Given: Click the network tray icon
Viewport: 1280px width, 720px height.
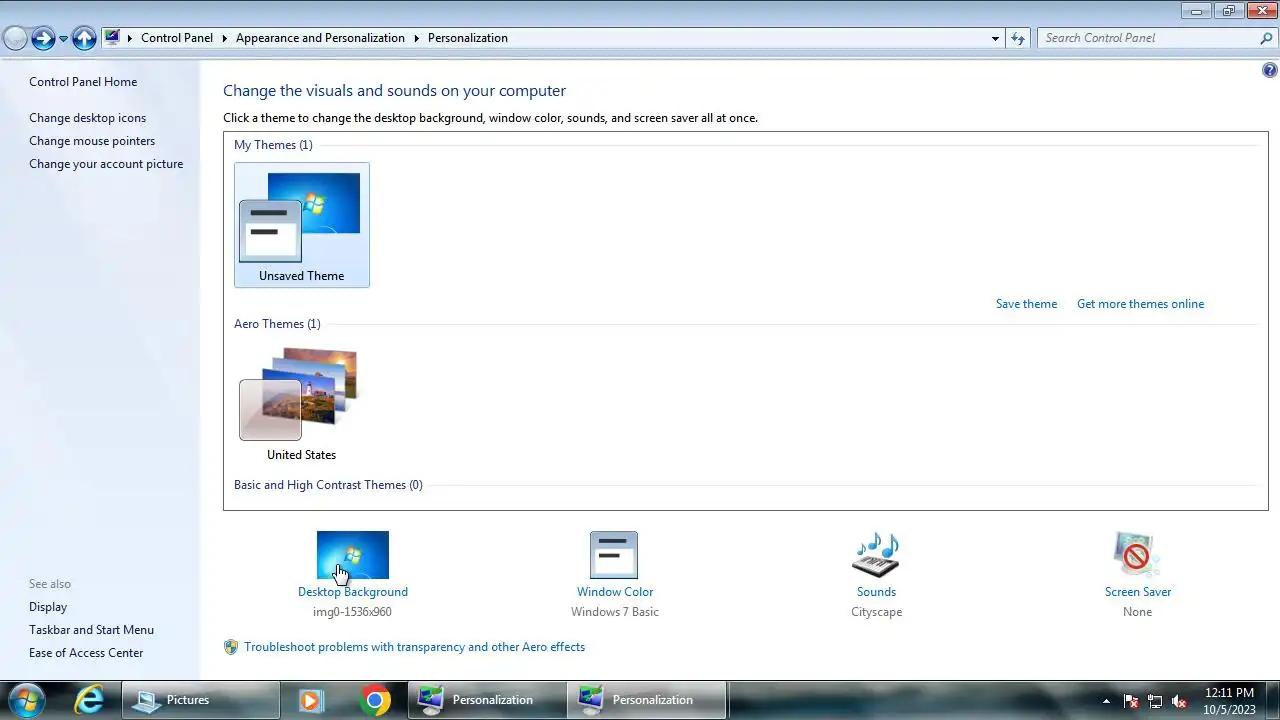Looking at the screenshot, I should pyautogui.click(x=1155, y=701).
